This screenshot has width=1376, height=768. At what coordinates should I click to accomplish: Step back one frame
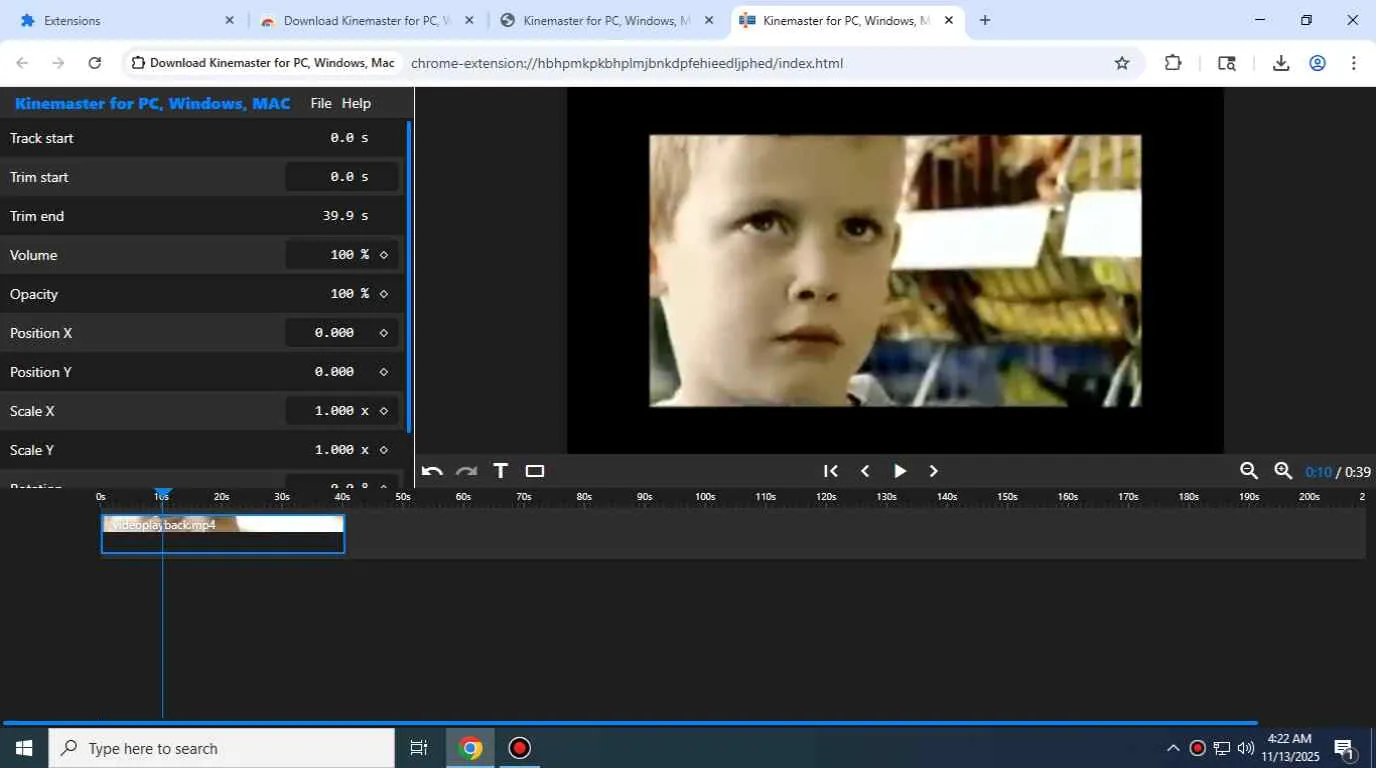865,471
